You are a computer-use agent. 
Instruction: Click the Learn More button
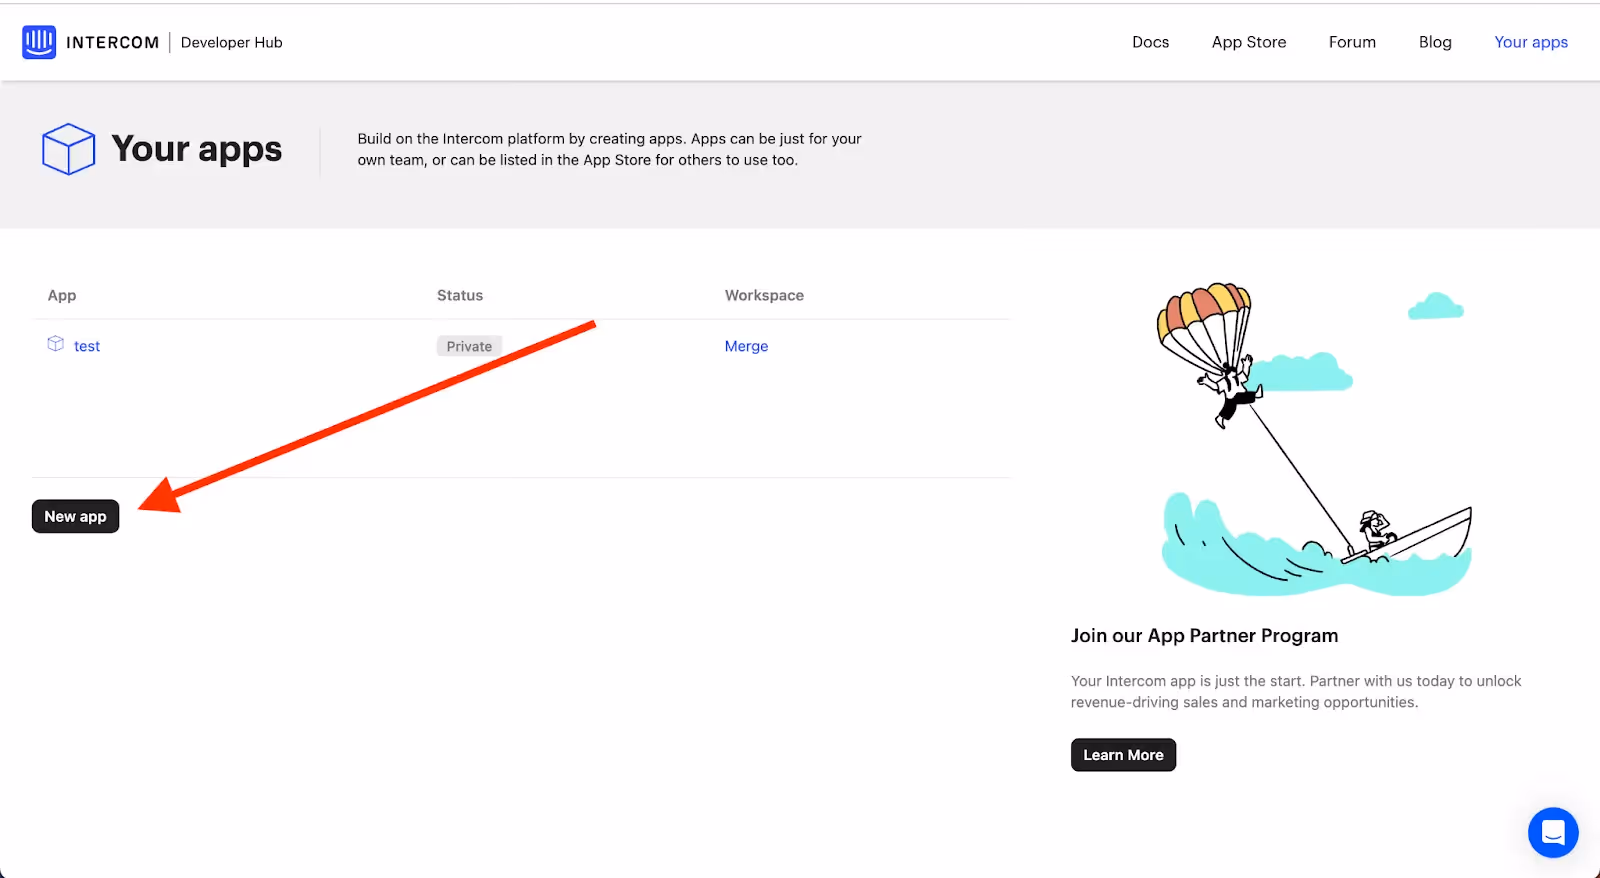click(x=1123, y=755)
